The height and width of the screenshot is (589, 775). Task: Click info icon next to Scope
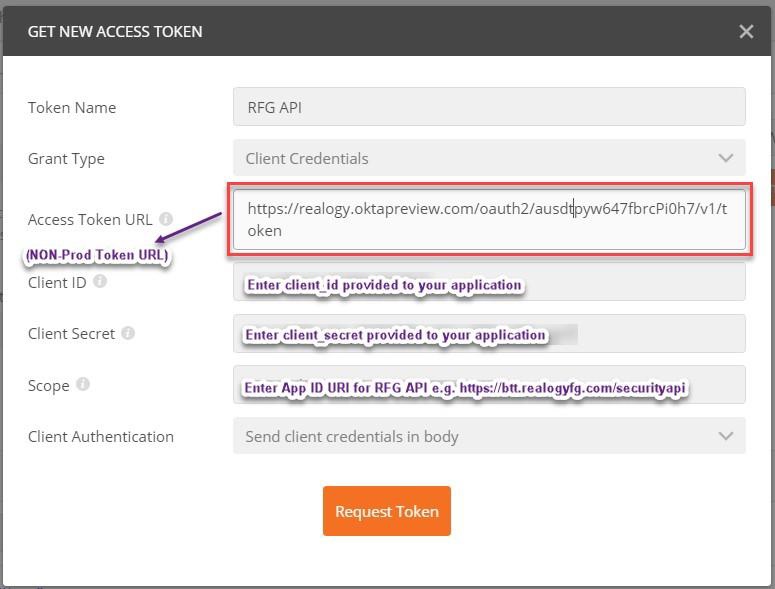(83, 385)
